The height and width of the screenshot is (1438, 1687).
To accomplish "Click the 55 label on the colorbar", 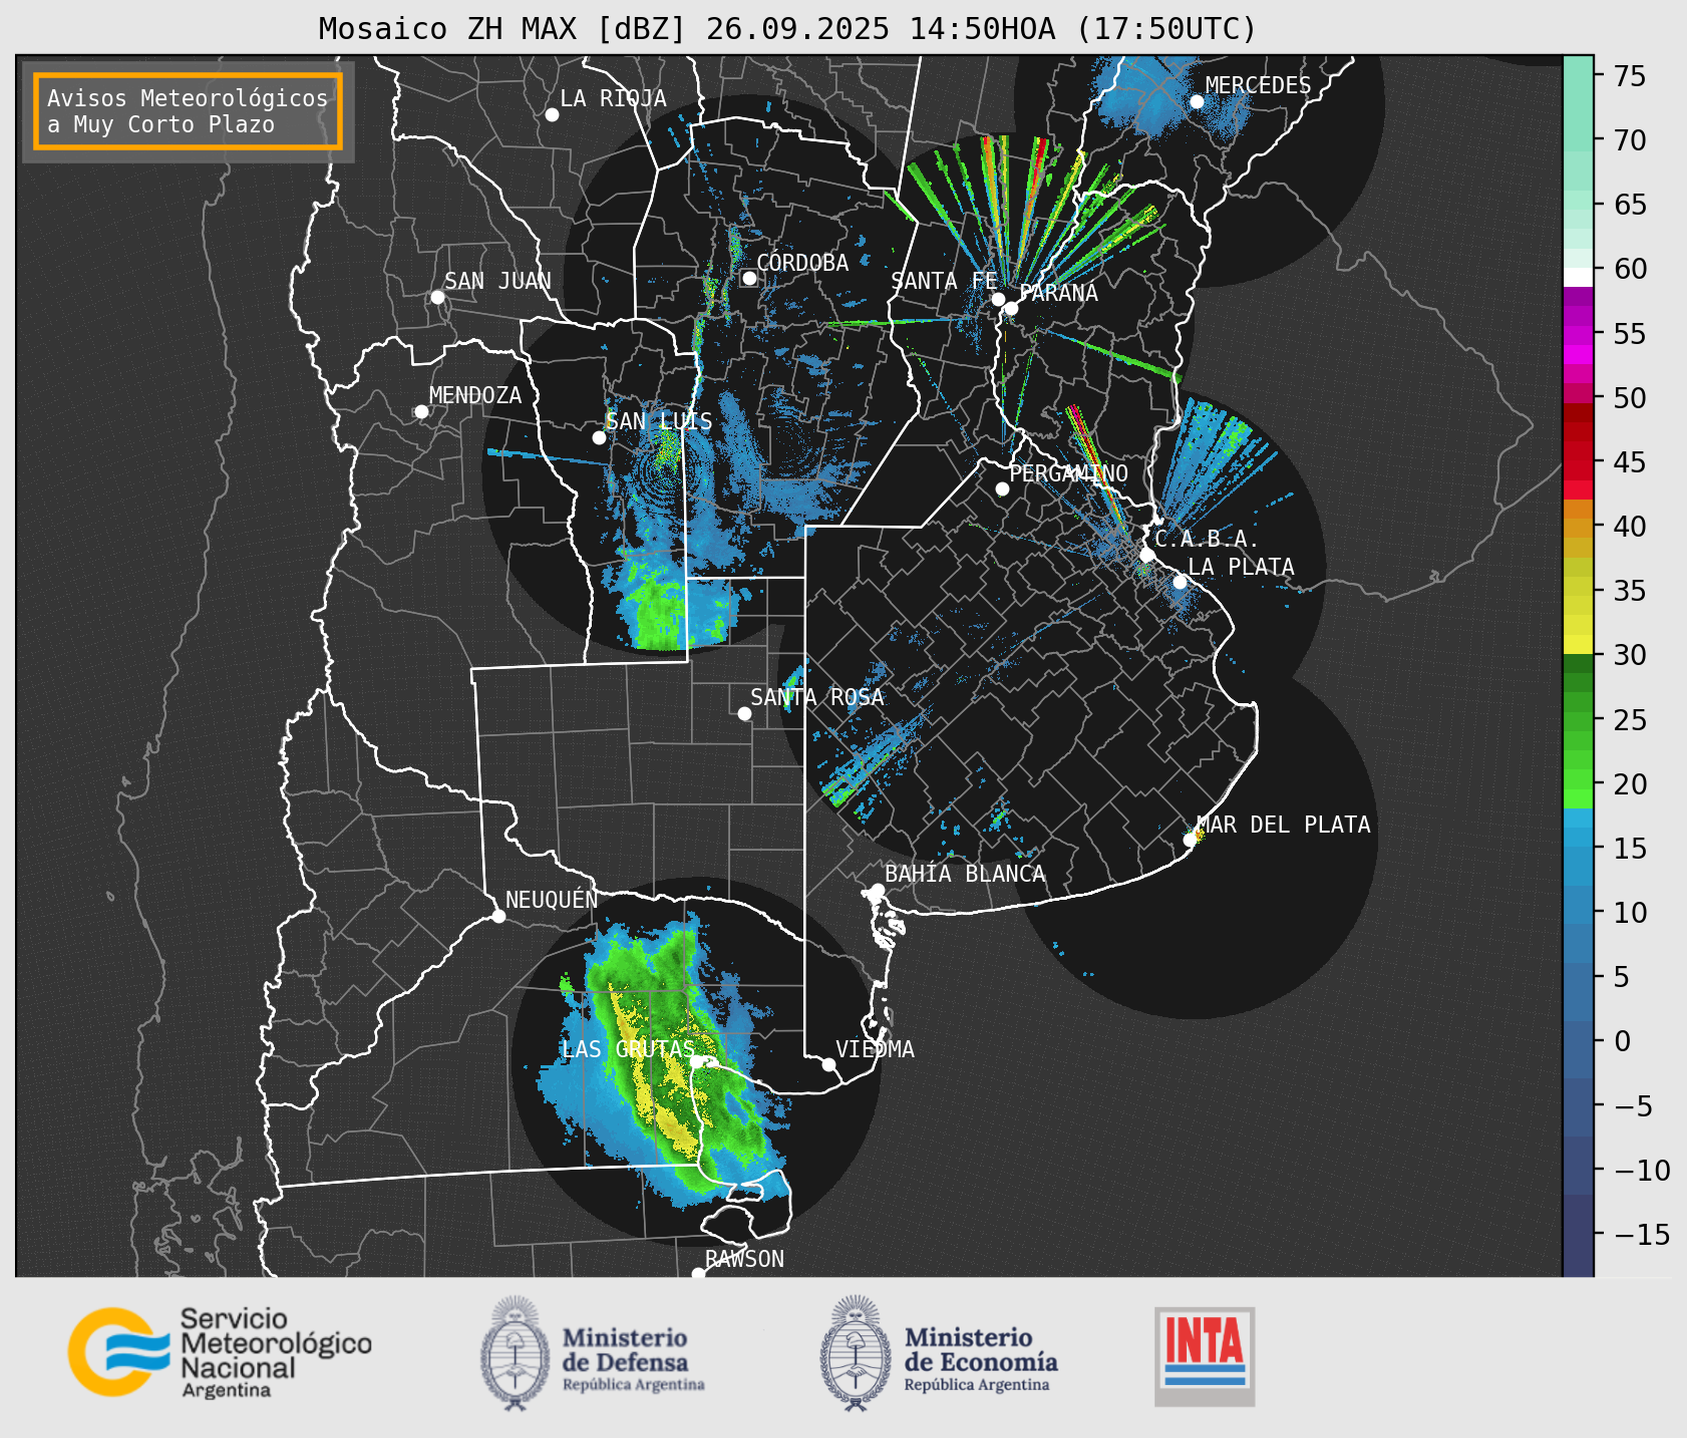I will 1629,333.
